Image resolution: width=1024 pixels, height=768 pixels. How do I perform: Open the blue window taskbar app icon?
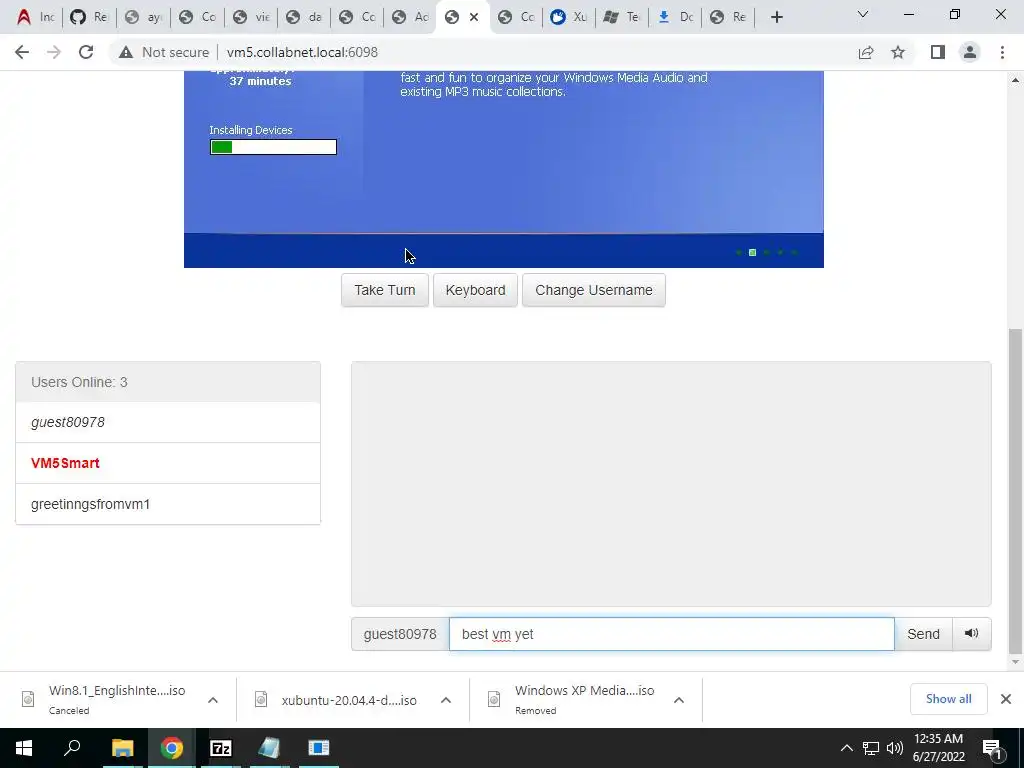(319, 748)
